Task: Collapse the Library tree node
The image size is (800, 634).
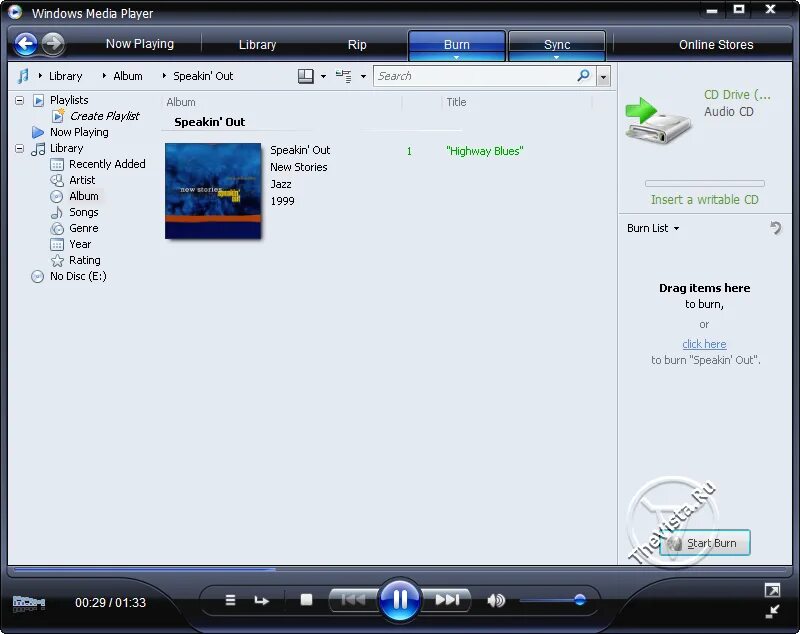Action: click(19, 148)
